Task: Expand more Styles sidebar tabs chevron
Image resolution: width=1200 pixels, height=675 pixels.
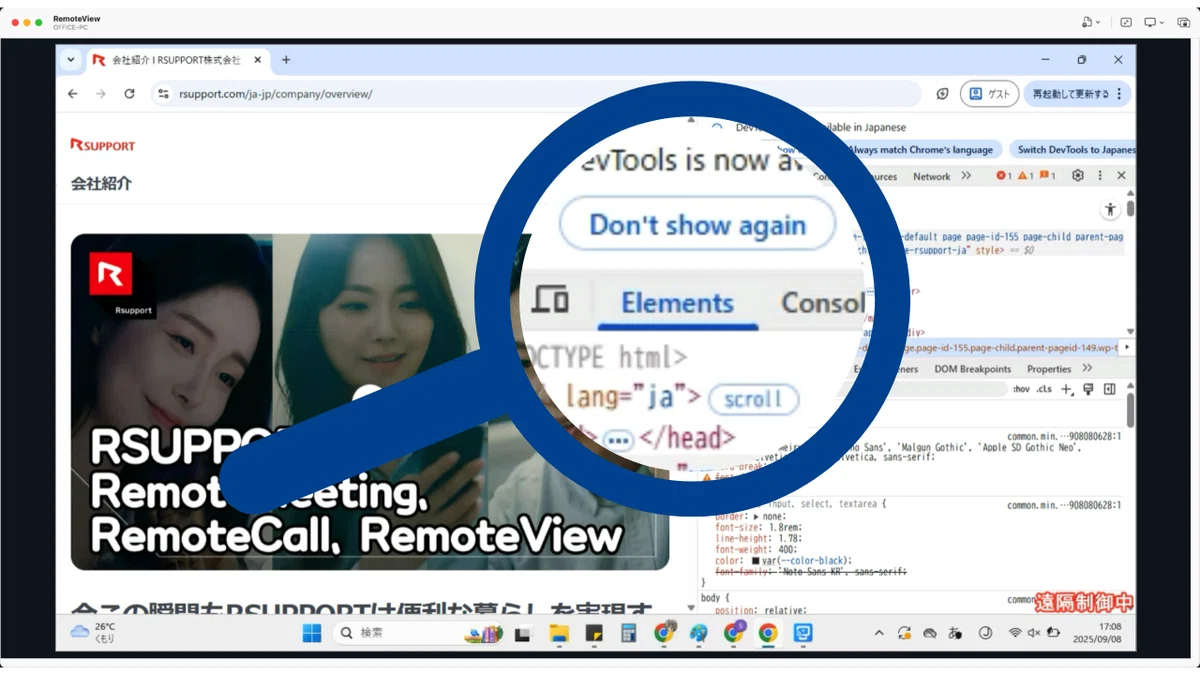Action: (x=1088, y=369)
